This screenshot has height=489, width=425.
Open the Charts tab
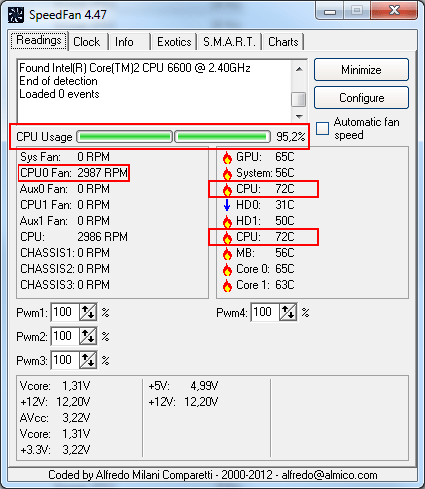coord(283,42)
